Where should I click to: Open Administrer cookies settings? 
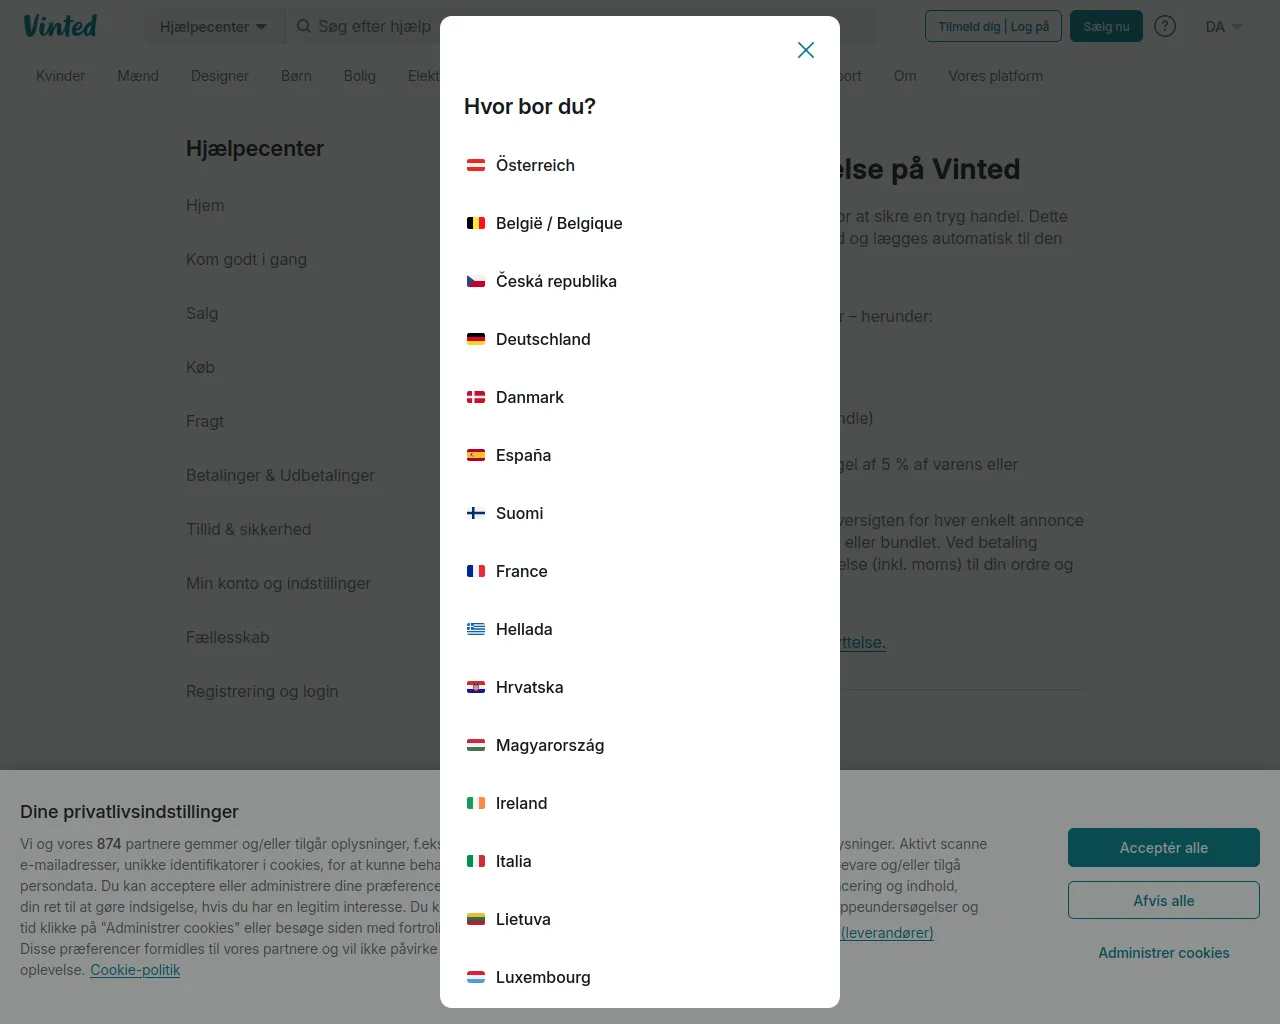coord(1163,953)
